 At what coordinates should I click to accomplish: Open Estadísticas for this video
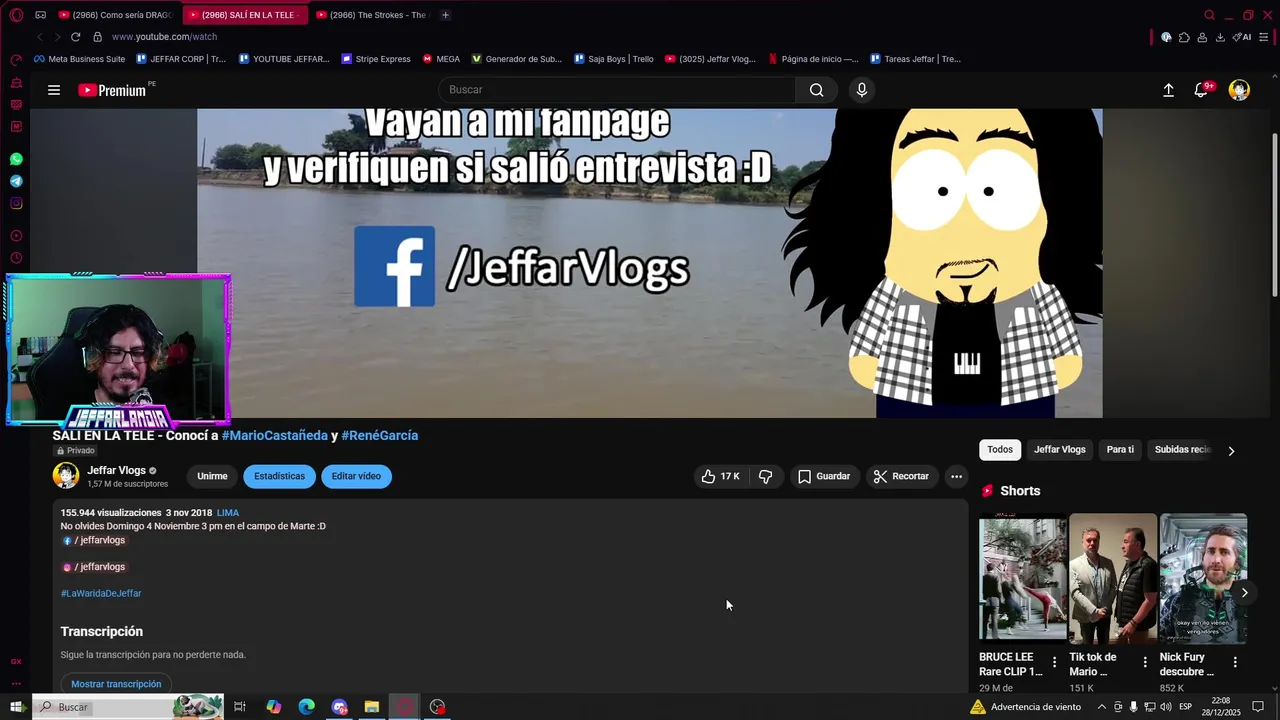279,476
